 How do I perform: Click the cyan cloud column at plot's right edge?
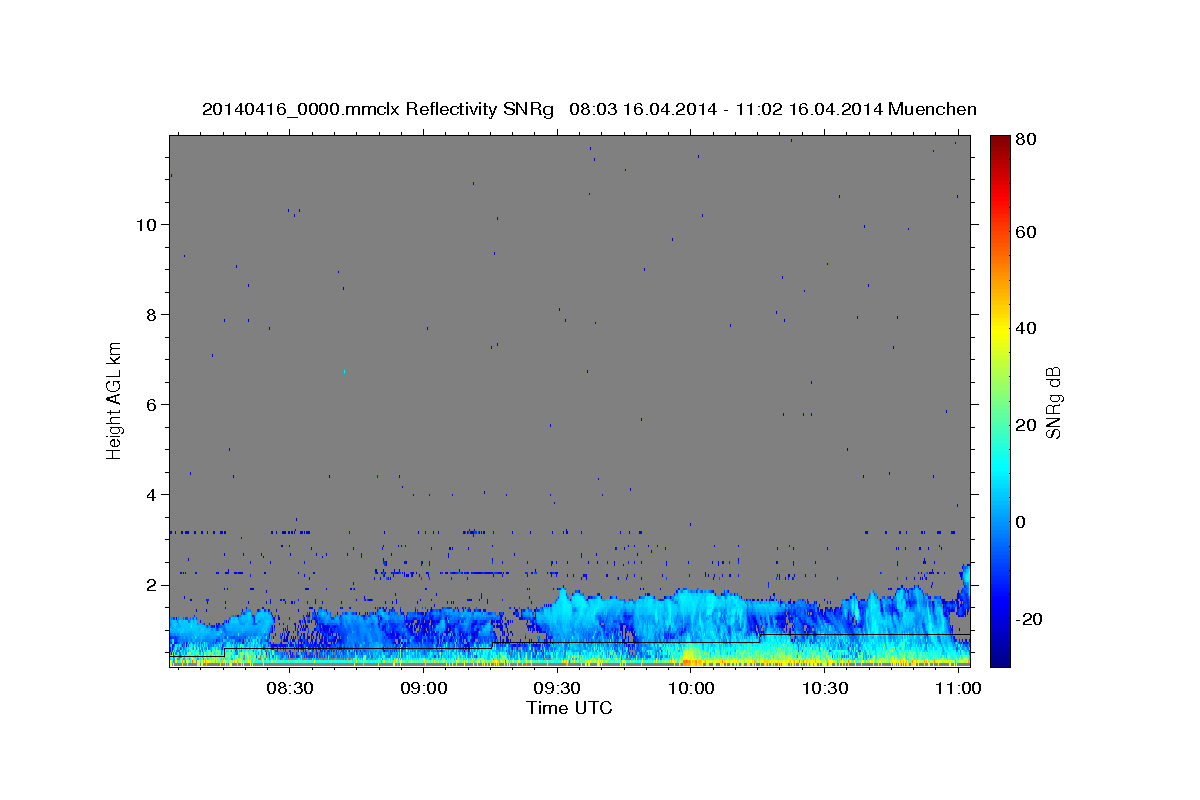point(964,592)
